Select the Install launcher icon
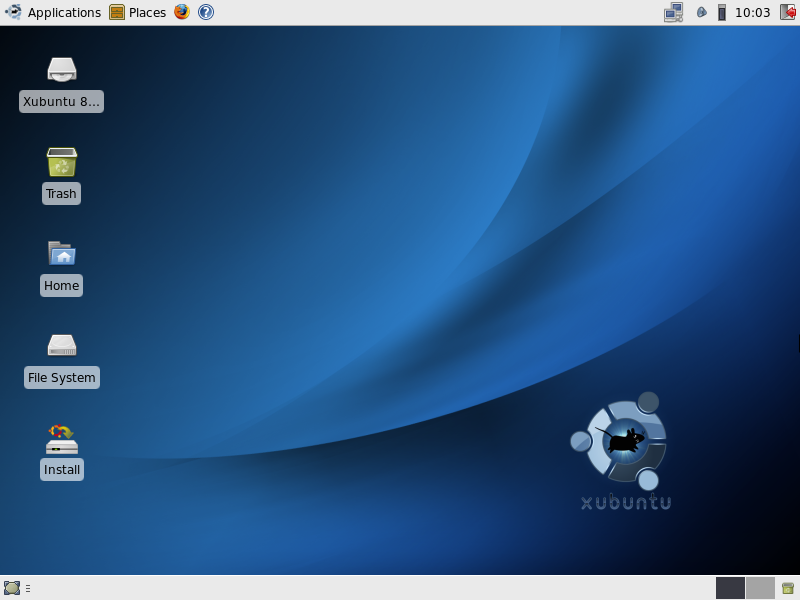Viewport: 800px width, 600px height. click(62, 438)
